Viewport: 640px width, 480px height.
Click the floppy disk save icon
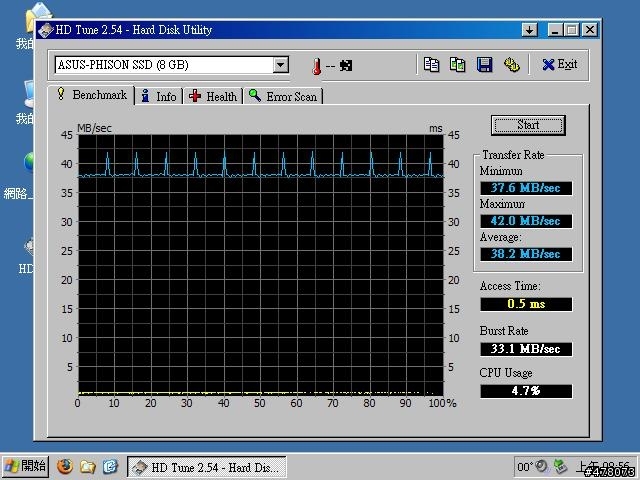484,64
